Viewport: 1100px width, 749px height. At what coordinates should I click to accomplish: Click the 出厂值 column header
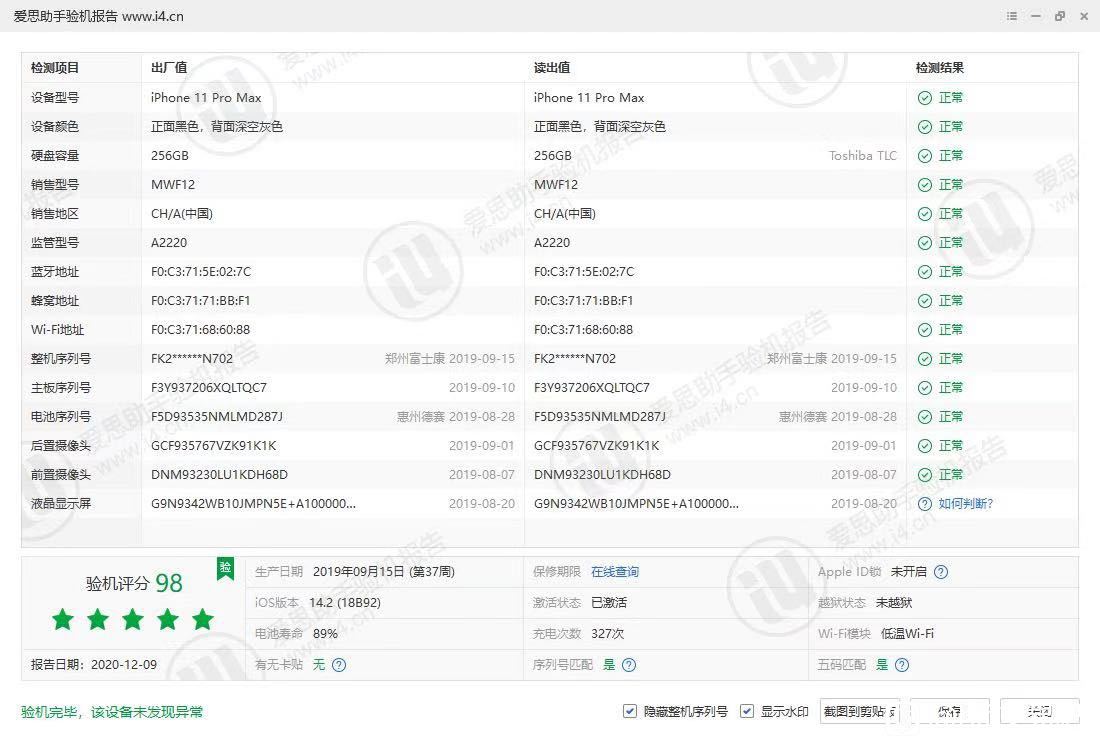[169, 68]
